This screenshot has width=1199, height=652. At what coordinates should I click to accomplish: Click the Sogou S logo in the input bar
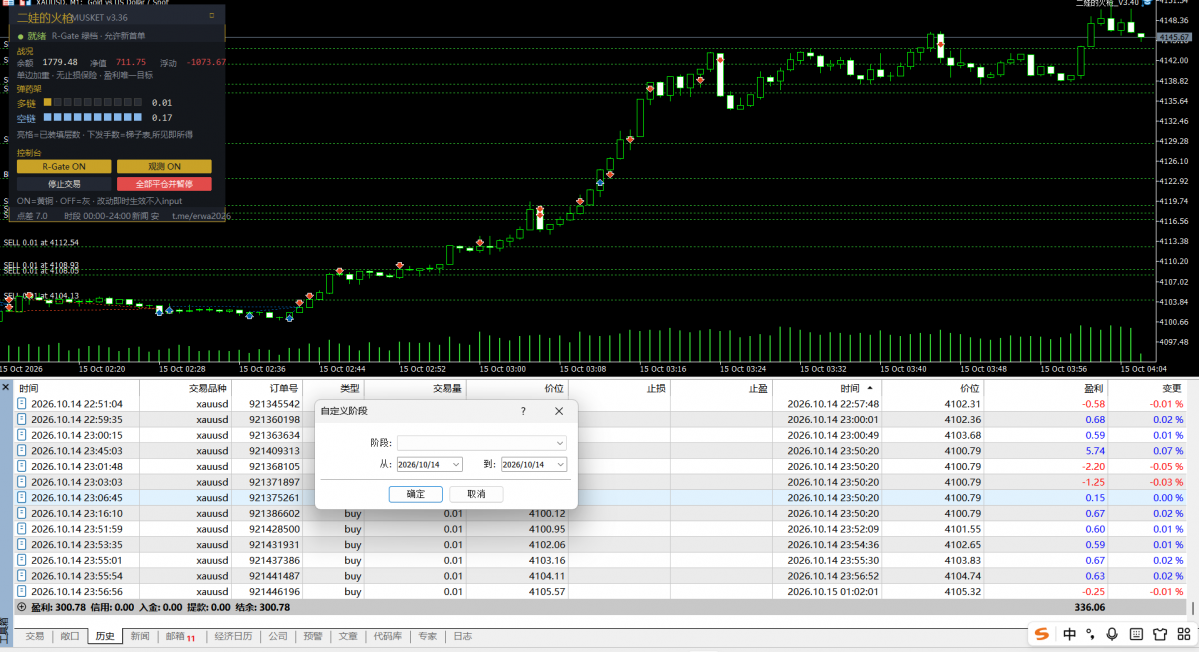[1041, 634]
